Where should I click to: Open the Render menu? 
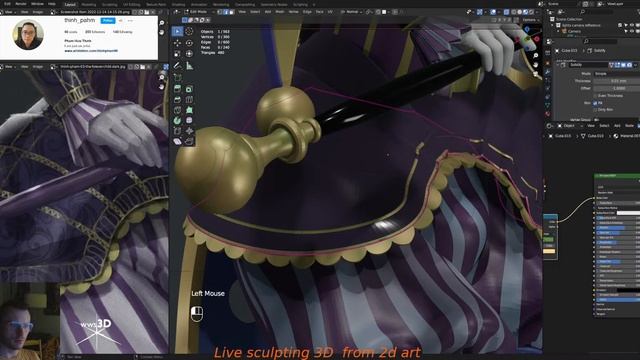click(21, 4)
